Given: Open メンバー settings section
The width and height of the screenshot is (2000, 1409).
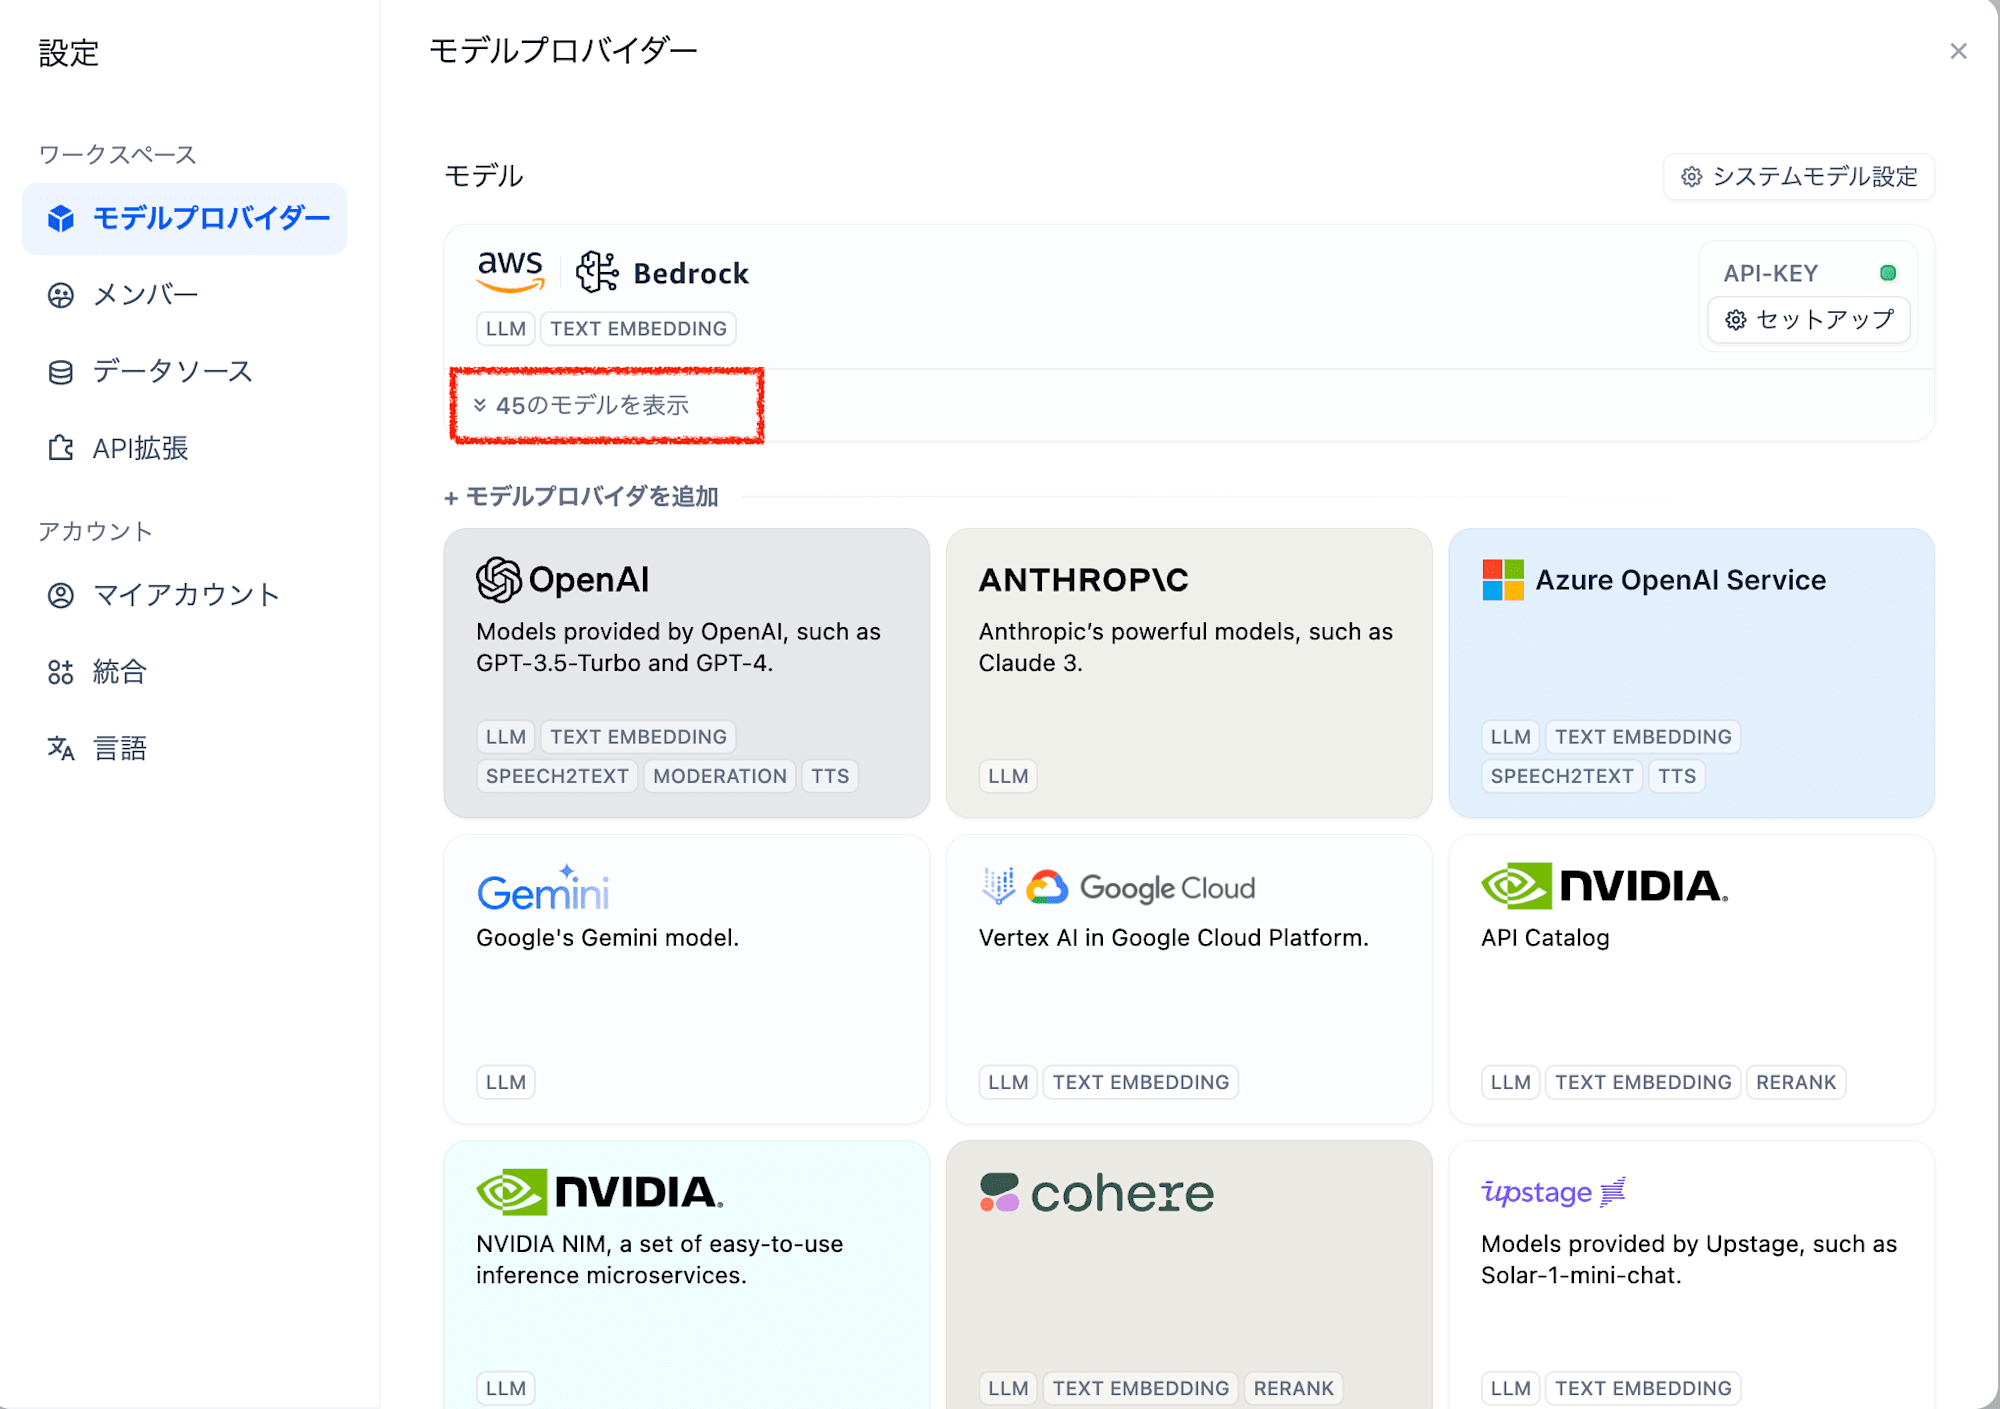Looking at the screenshot, I should pyautogui.click(x=185, y=295).
